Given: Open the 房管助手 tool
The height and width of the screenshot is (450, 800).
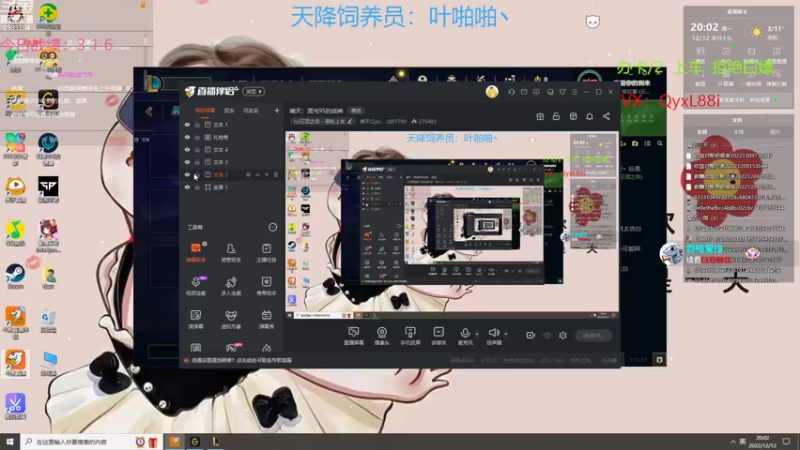Looking at the screenshot, I should click(231, 252).
